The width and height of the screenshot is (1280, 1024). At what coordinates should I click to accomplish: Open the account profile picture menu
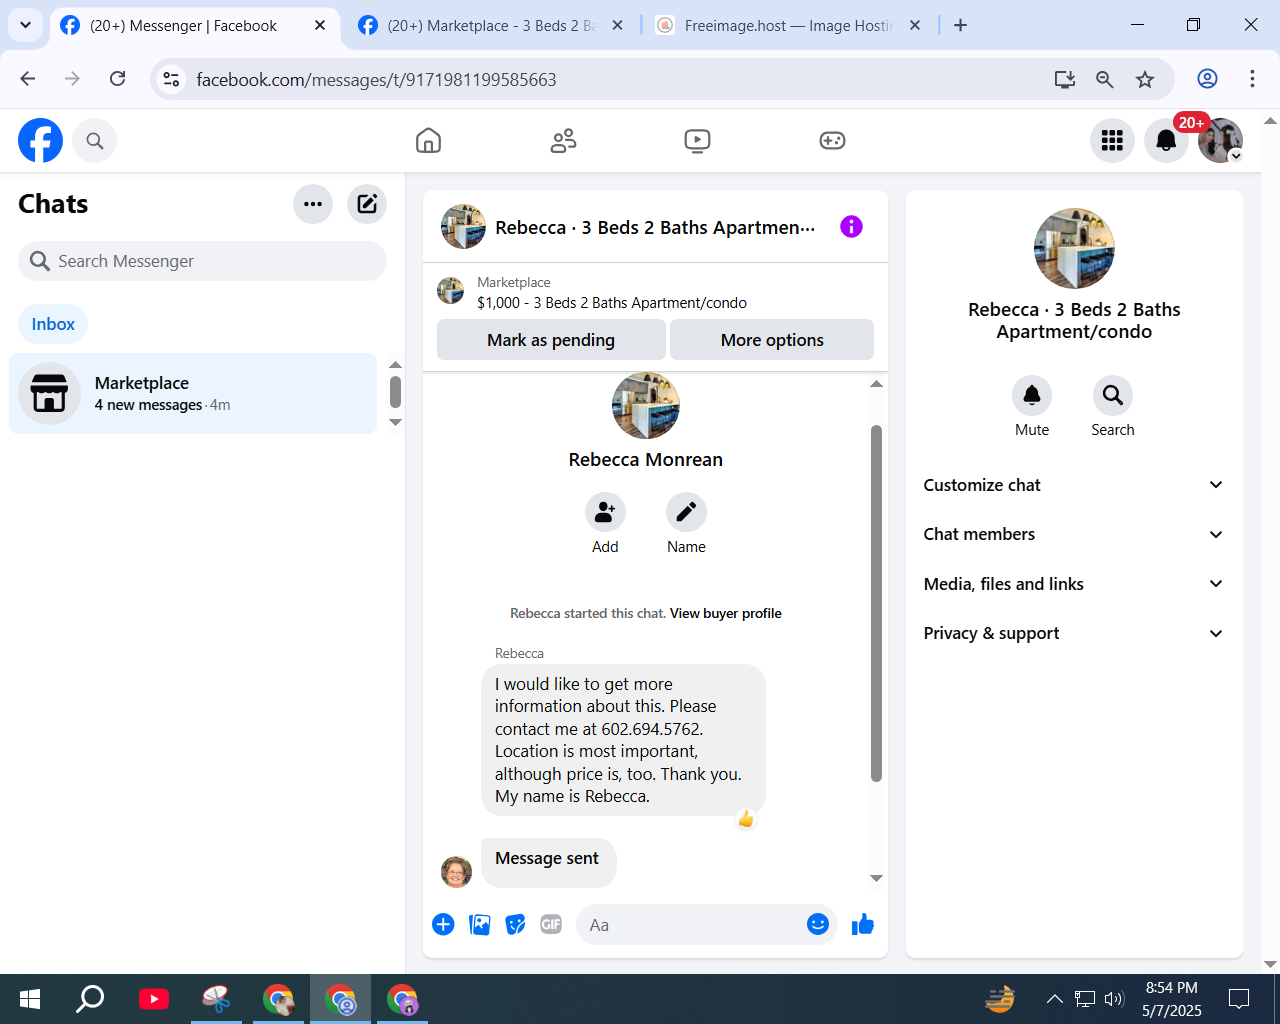1220,141
